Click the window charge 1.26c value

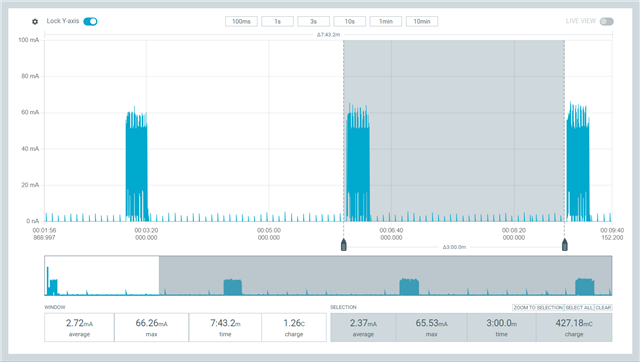[x=294, y=323]
